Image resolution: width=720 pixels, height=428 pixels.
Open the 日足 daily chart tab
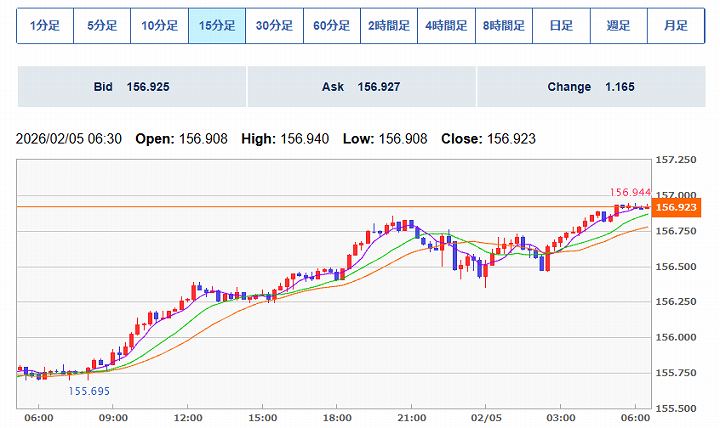[560, 26]
